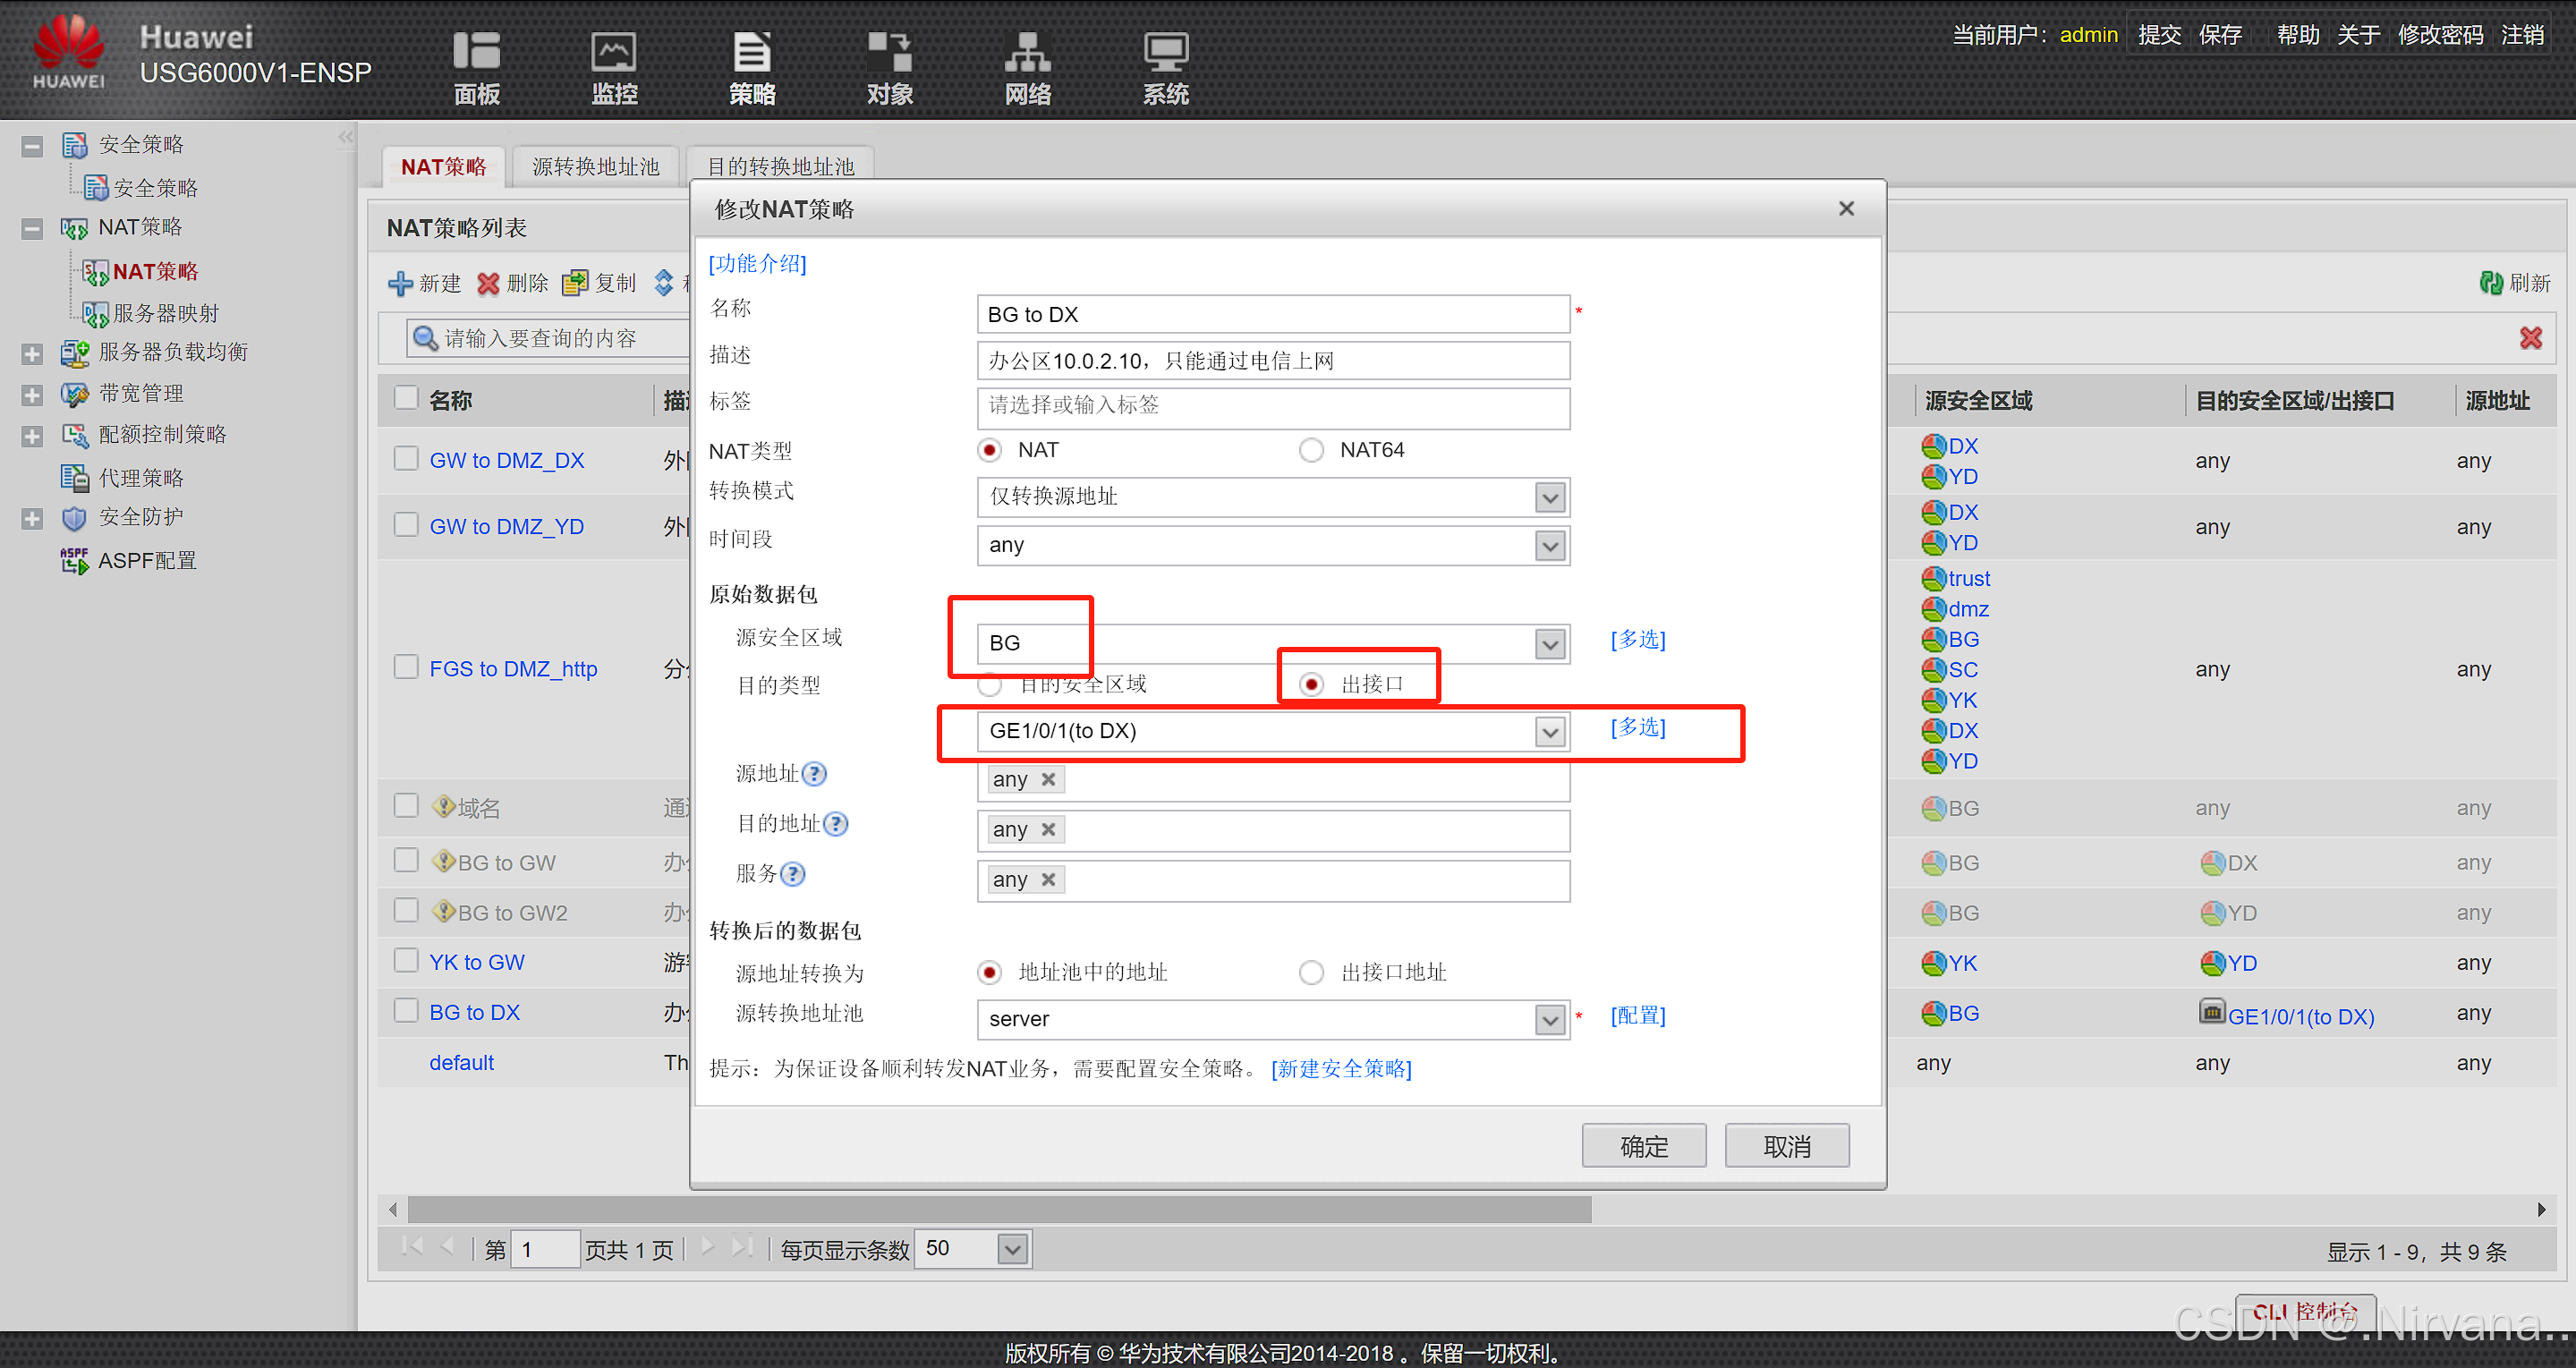This screenshot has width=2576, height=1368.
Task: Tick checkbox for GW to DMZ_DX row
Action: tap(406, 459)
